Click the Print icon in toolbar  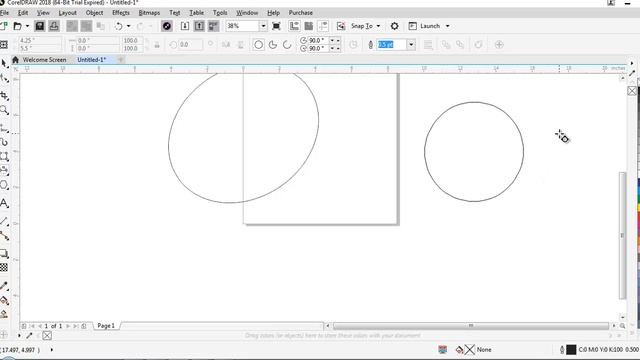tap(54, 26)
